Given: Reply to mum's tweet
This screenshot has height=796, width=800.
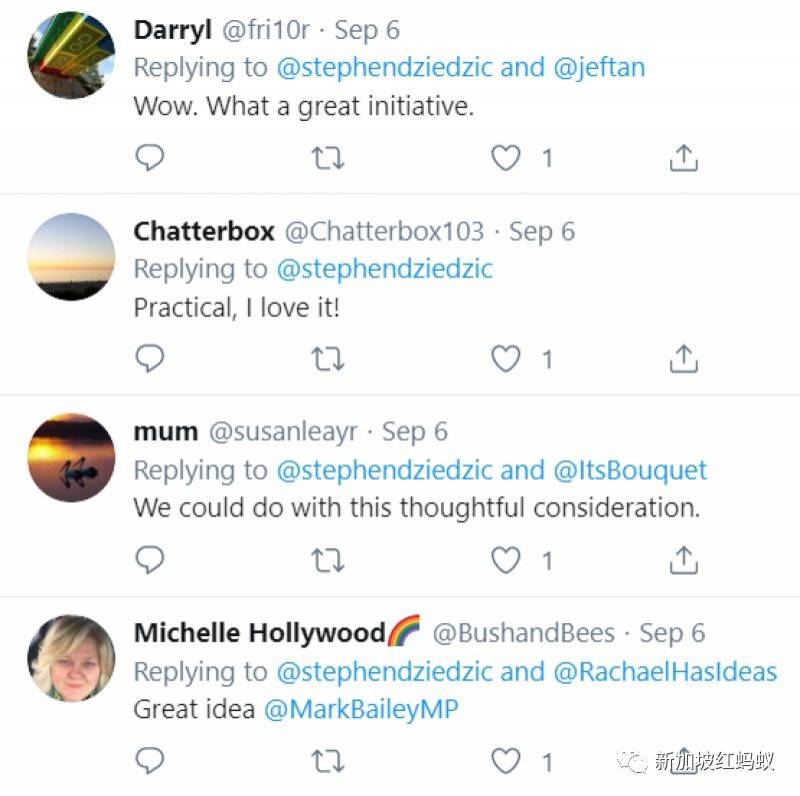Looking at the screenshot, I should pos(149,559).
